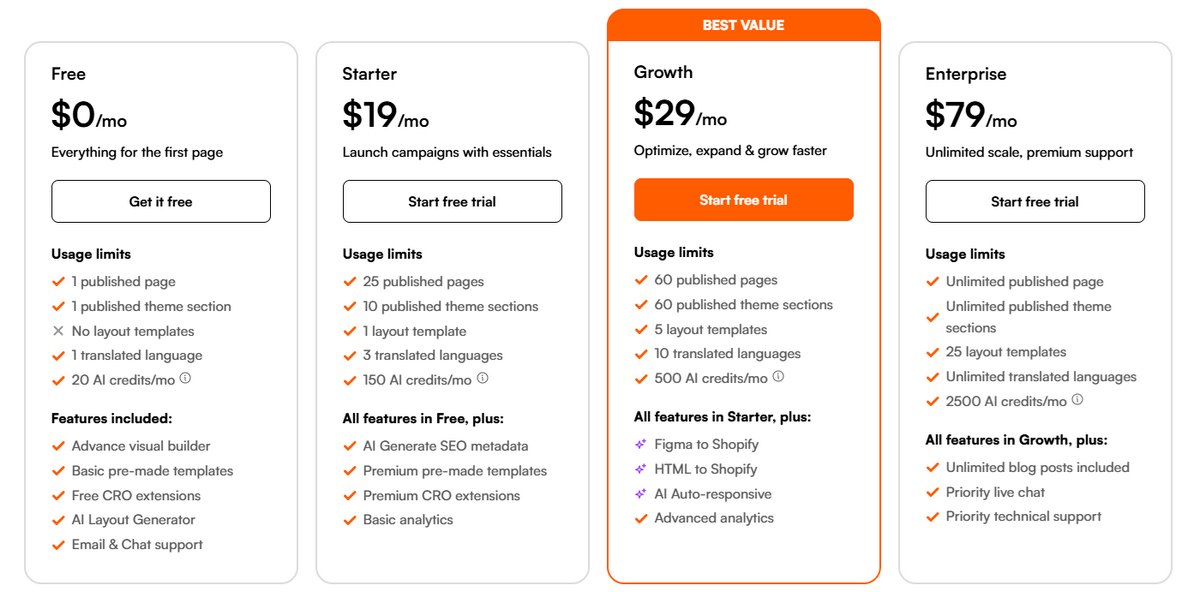Click Start free trial under the Starter plan
The height and width of the screenshot is (592, 1200).
point(452,201)
